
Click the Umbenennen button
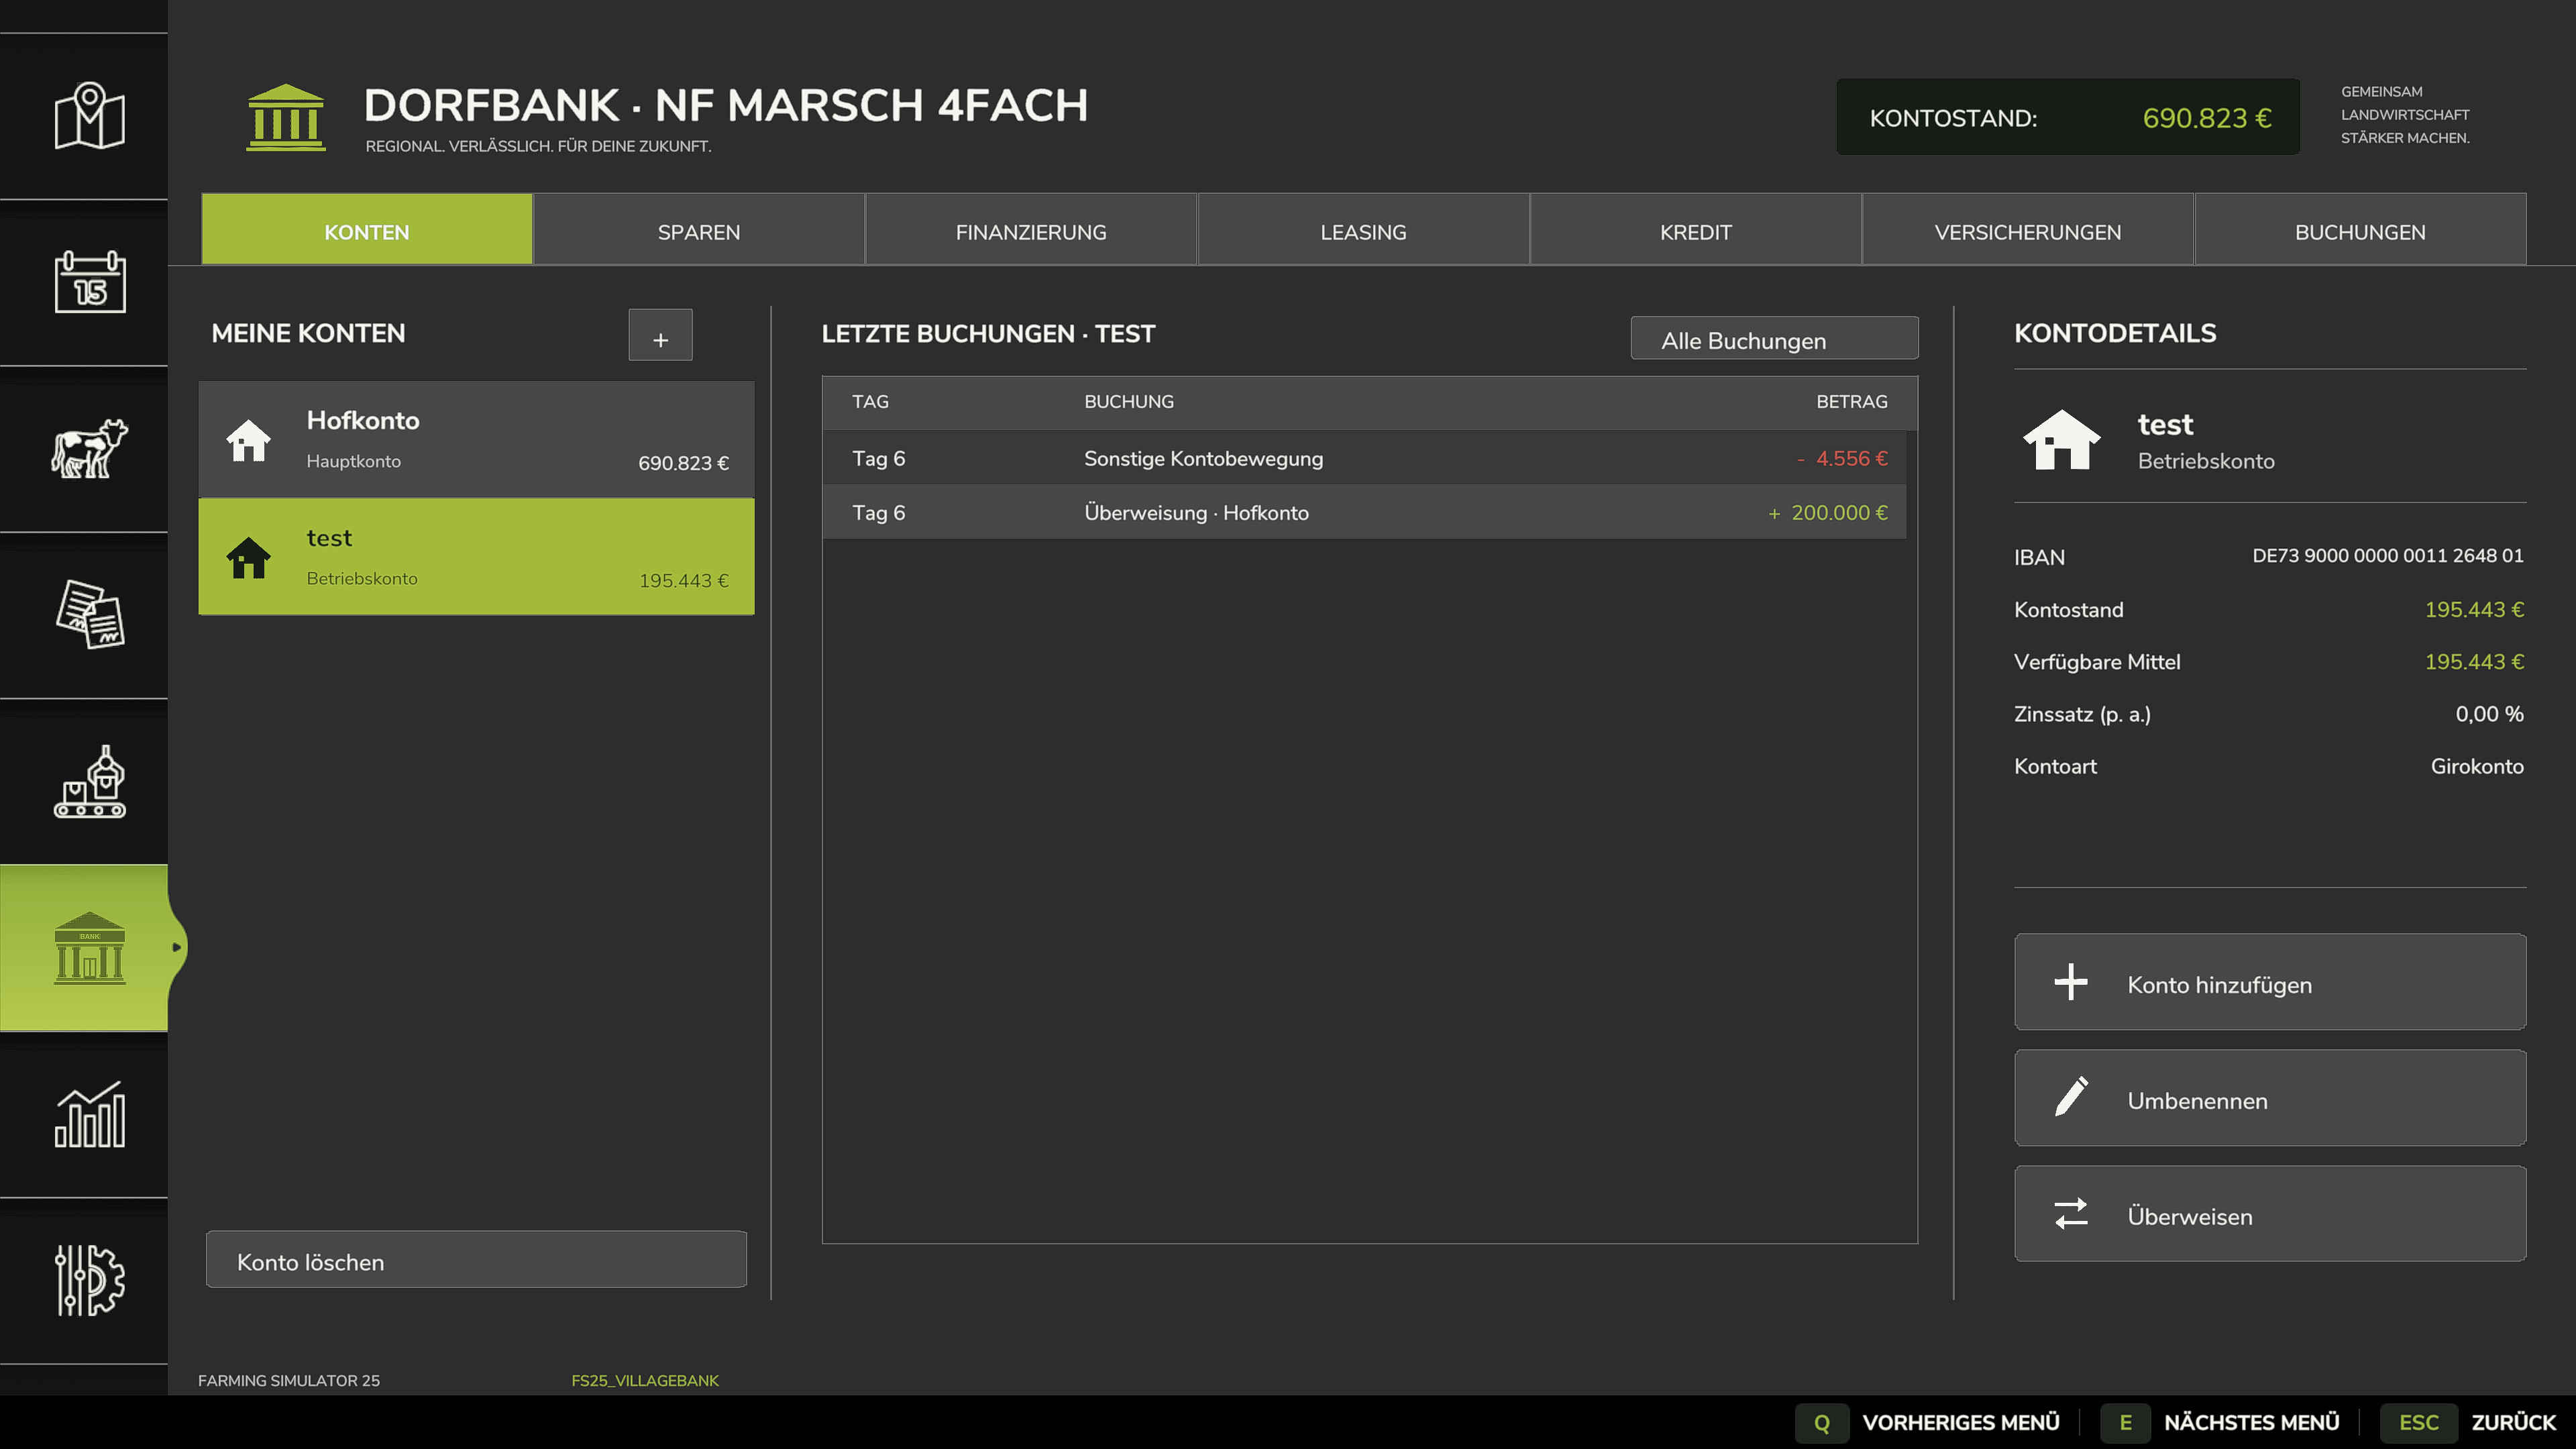[2270, 1098]
